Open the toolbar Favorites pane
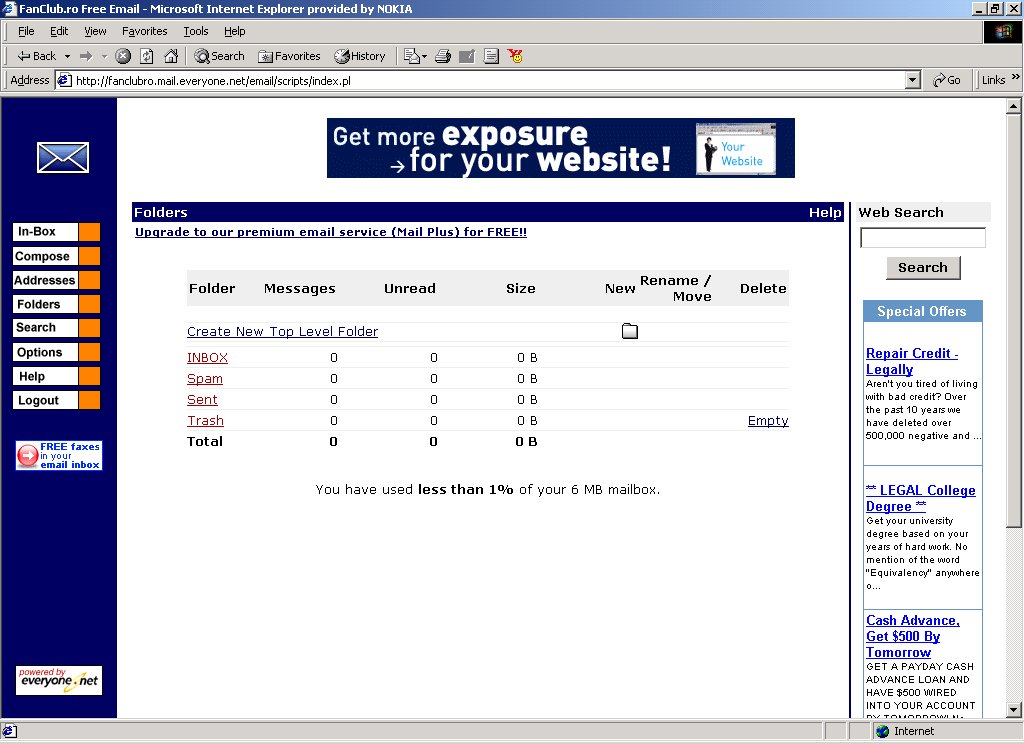1024x744 pixels. pos(289,56)
